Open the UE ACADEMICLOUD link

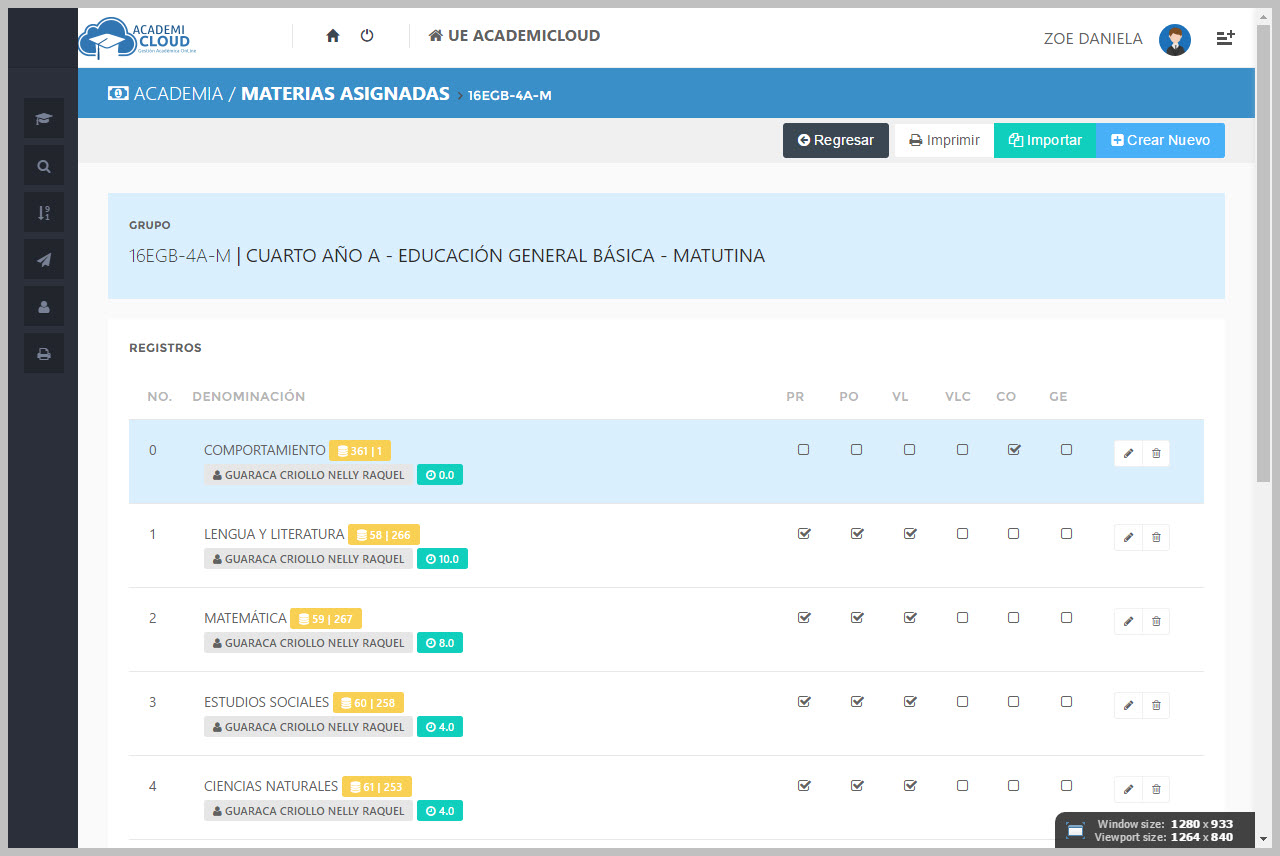514,36
